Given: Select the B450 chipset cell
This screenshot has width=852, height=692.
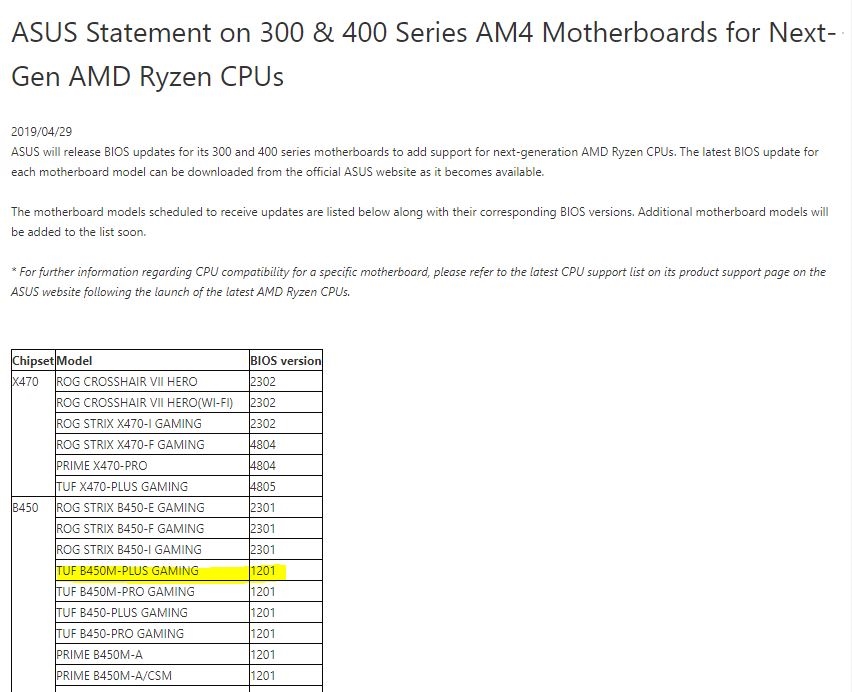Looking at the screenshot, I should (x=26, y=507).
